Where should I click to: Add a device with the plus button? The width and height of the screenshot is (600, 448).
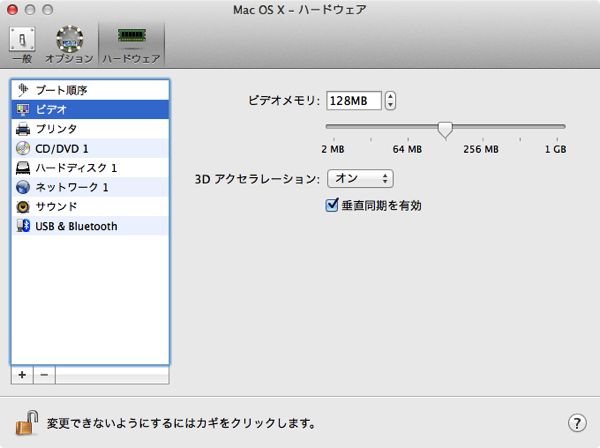pos(22,375)
